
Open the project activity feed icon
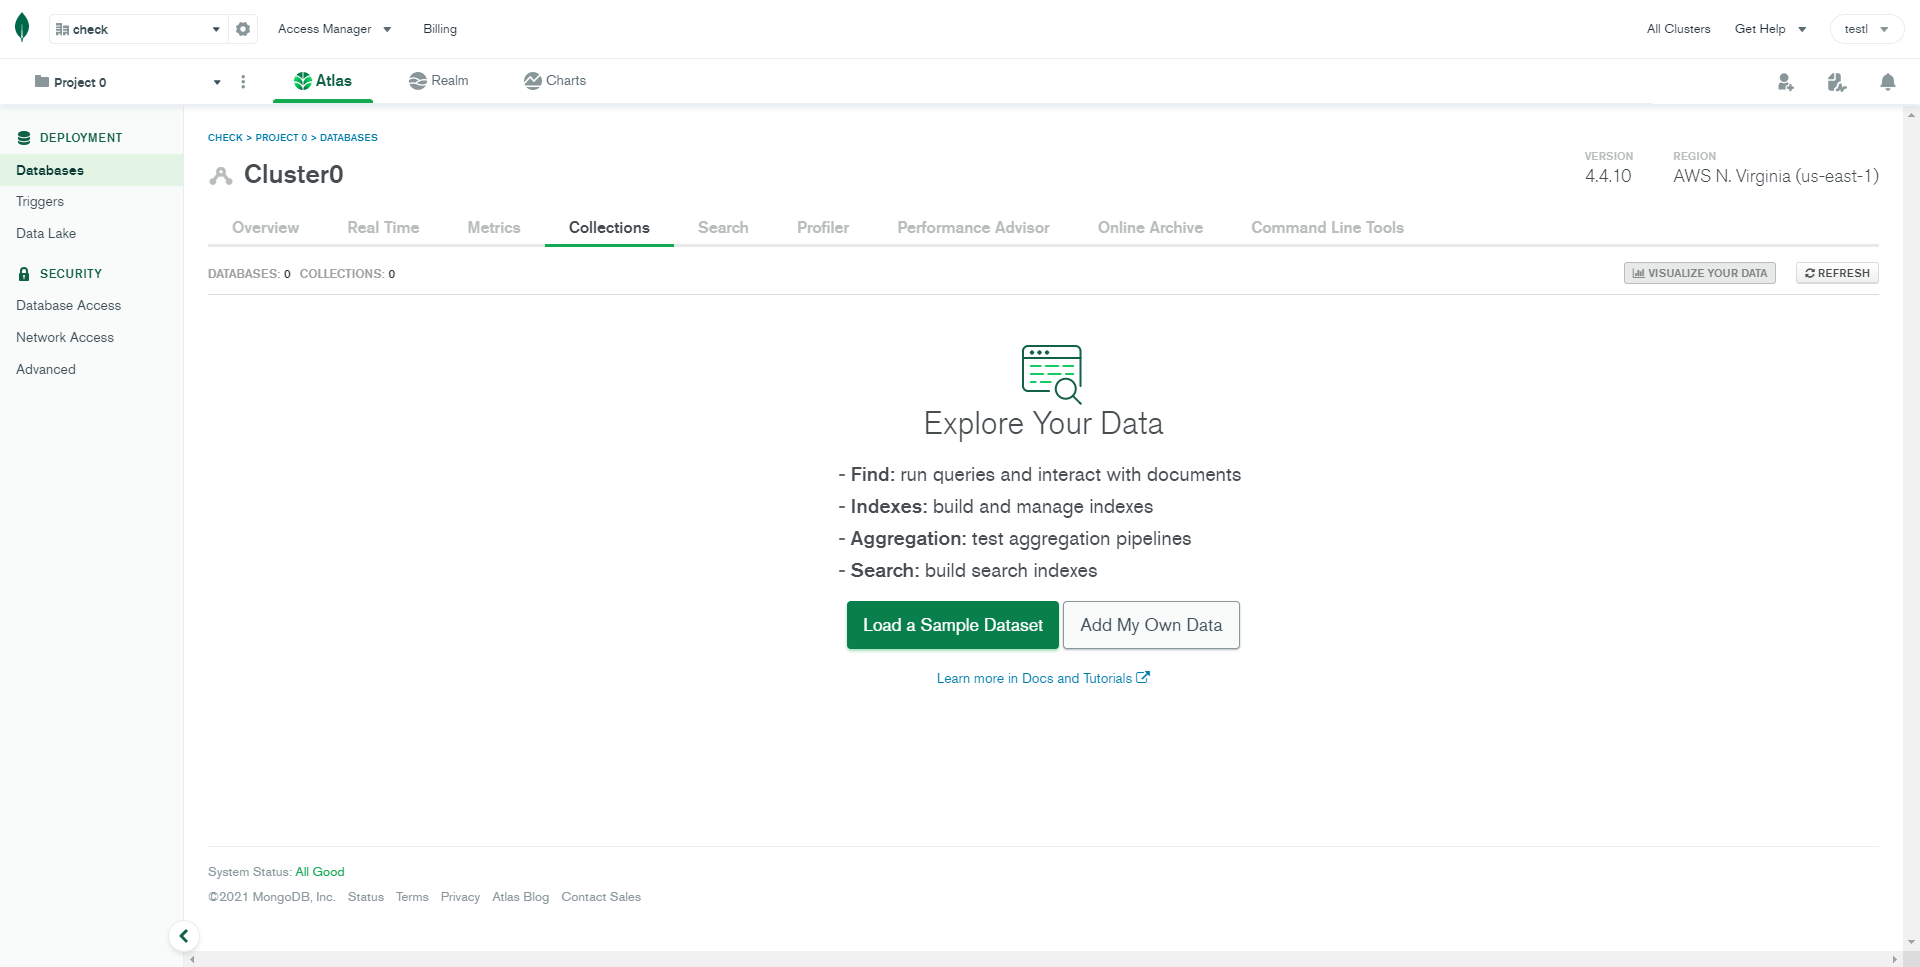1836,82
